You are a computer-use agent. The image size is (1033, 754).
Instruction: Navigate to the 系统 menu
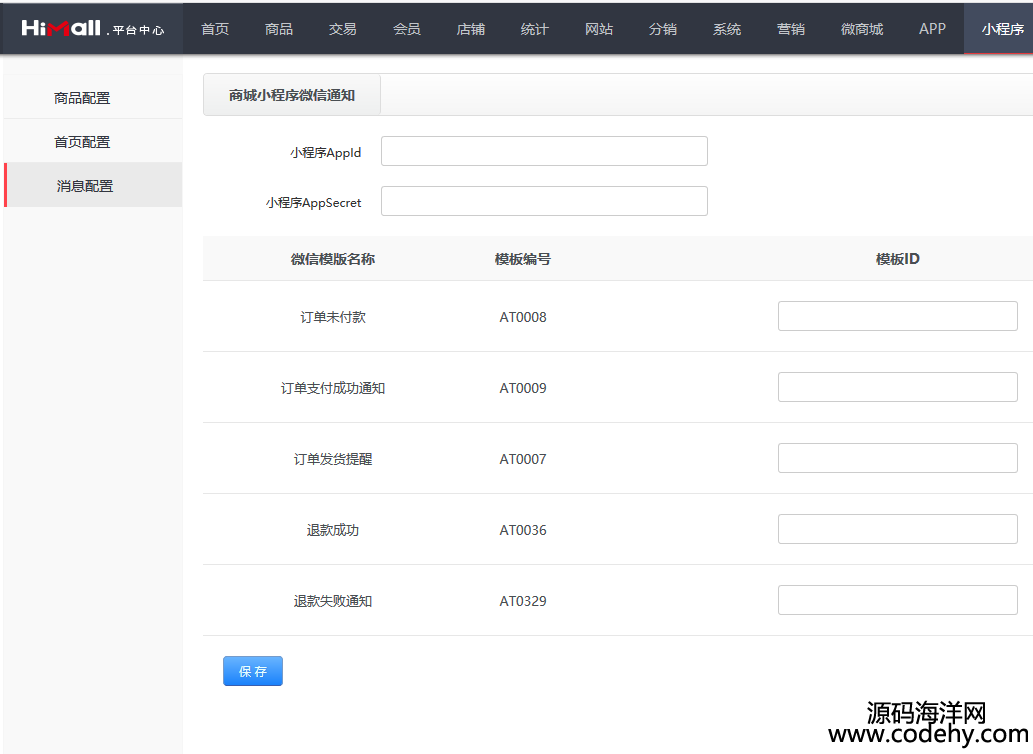(727, 29)
